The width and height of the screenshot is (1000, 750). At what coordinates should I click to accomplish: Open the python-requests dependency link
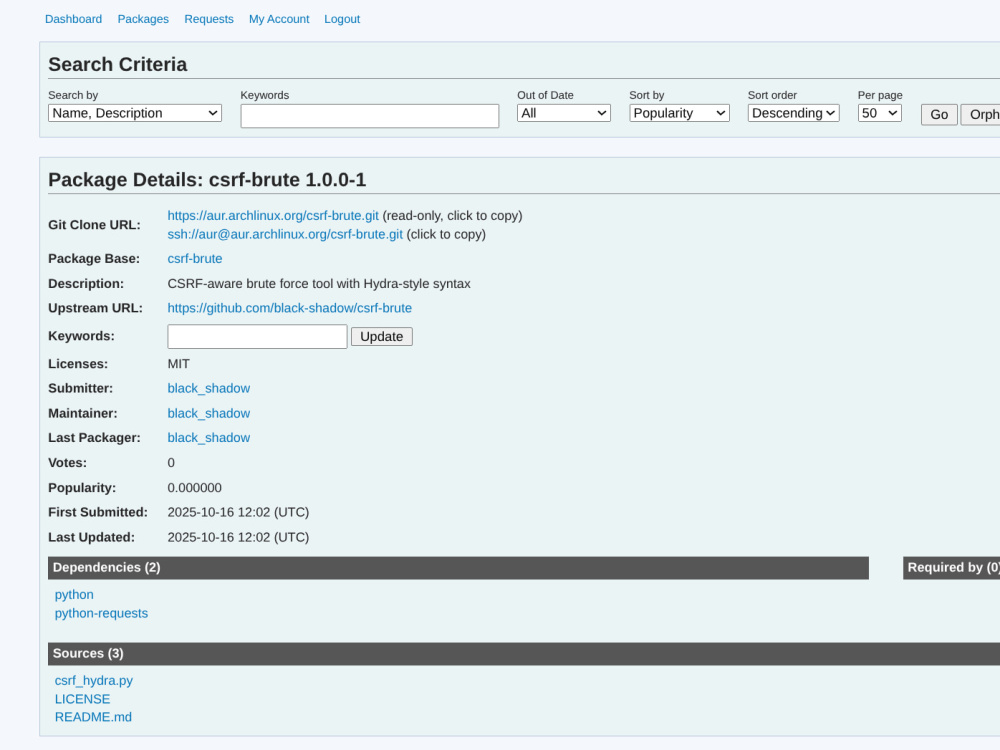pyautogui.click(x=101, y=613)
